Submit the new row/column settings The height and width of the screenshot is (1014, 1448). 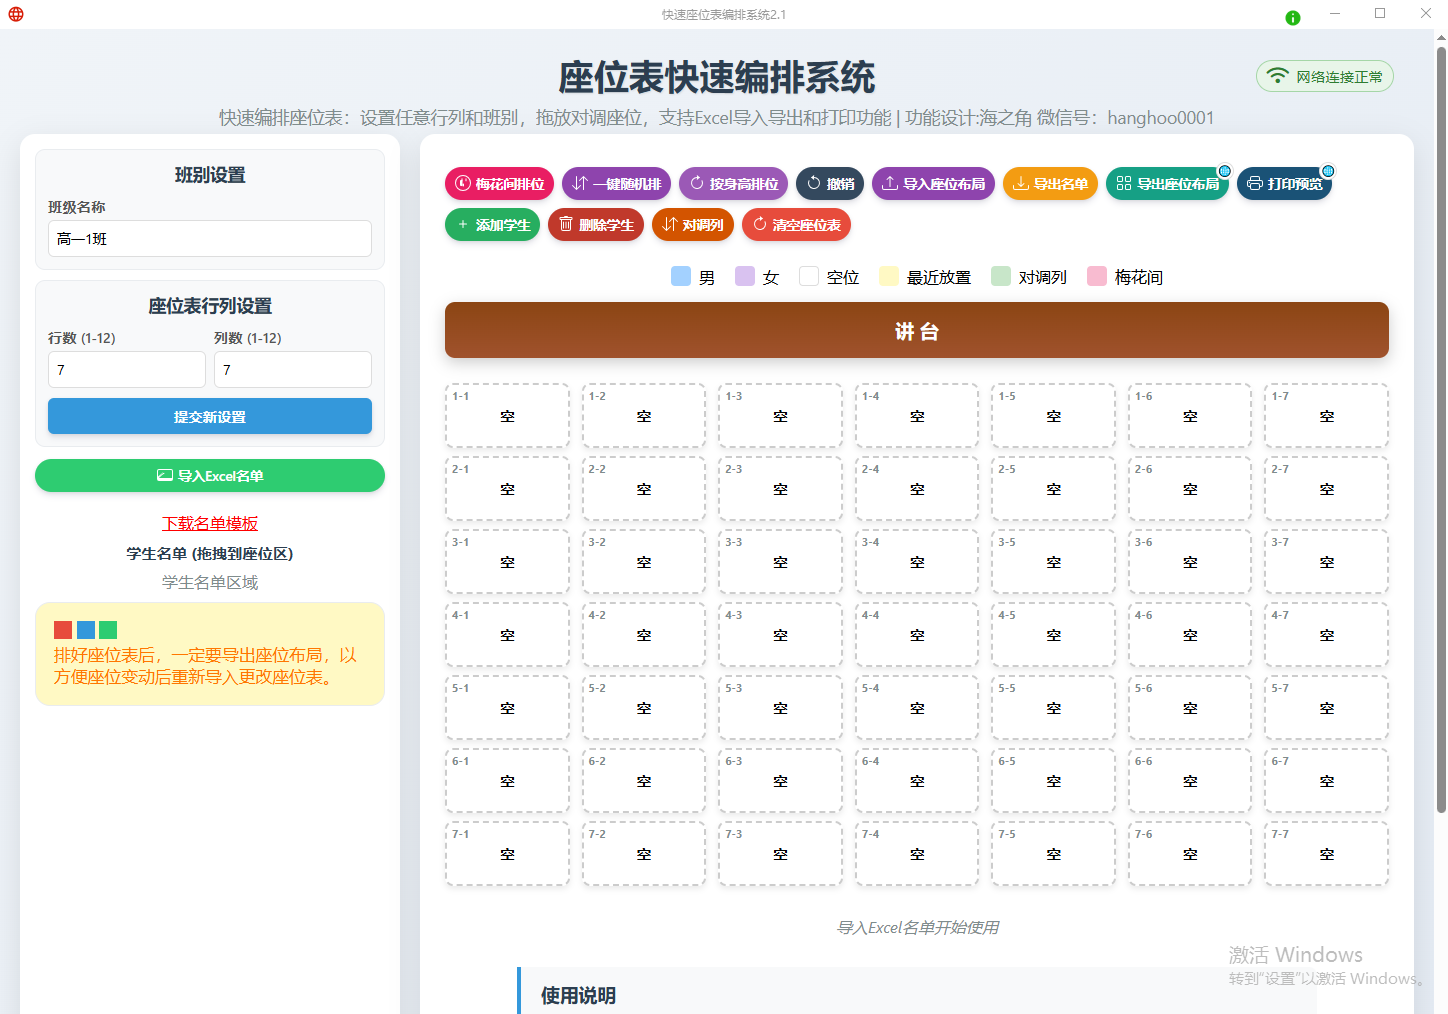click(x=210, y=417)
